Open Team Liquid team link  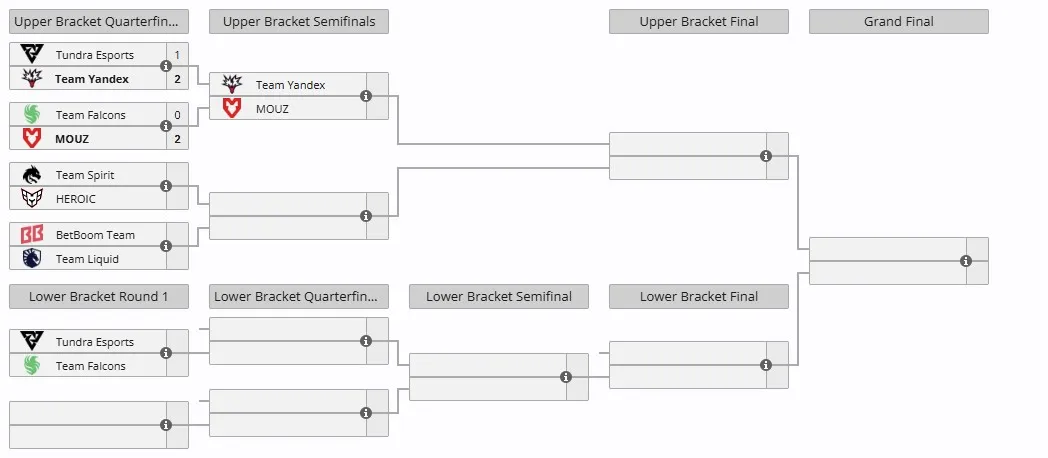pyautogui.click(x=87, y=259)
